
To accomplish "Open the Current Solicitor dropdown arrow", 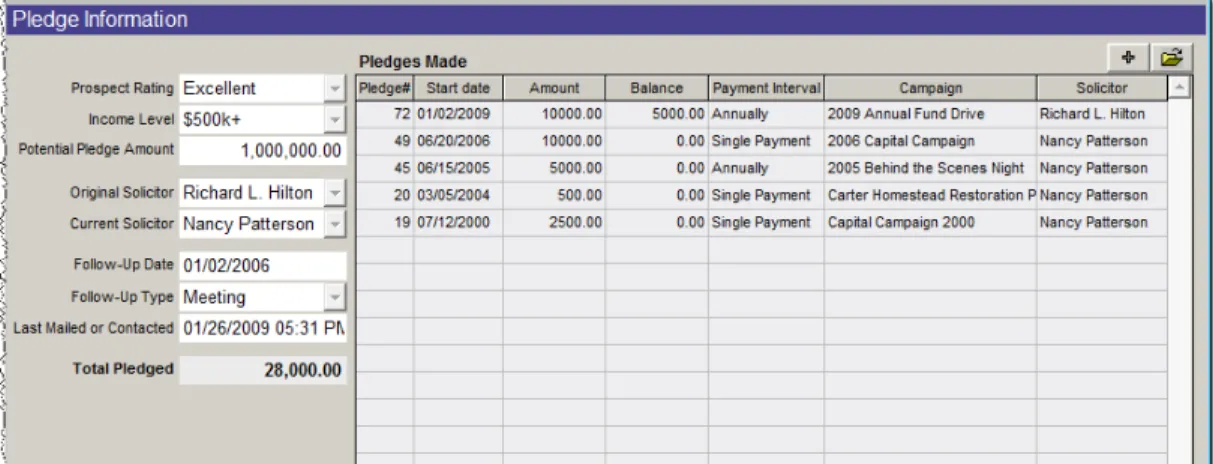I will pyautogui.click(x=335, y=225).
